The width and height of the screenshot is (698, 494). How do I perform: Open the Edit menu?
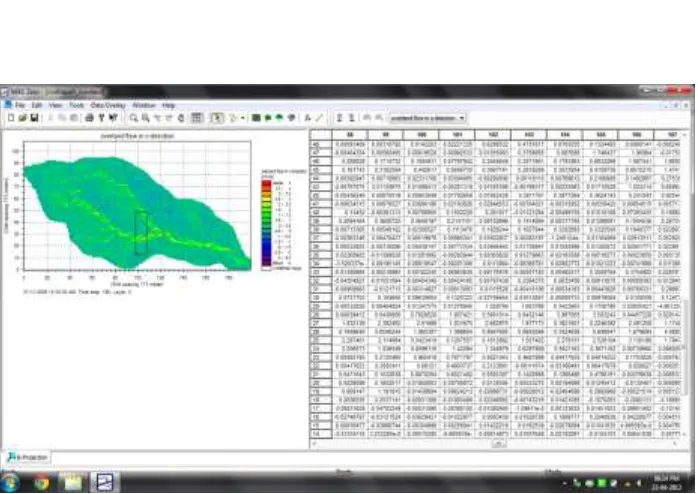37,105
